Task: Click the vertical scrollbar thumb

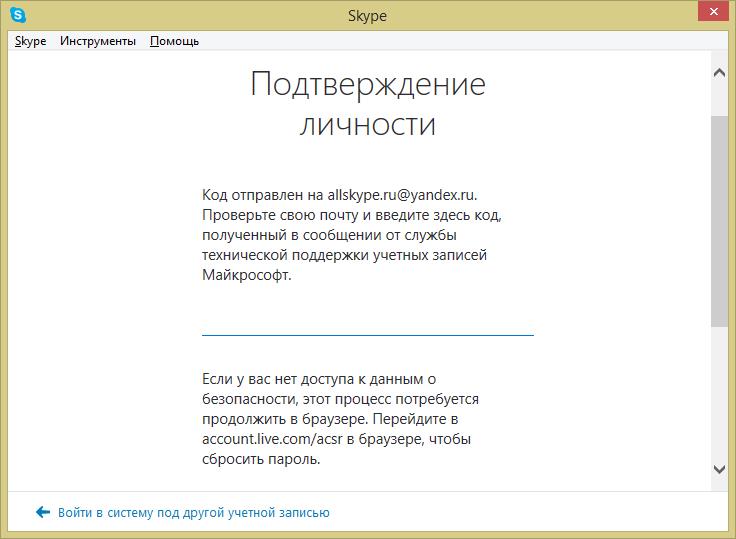Action: [719, 220]
